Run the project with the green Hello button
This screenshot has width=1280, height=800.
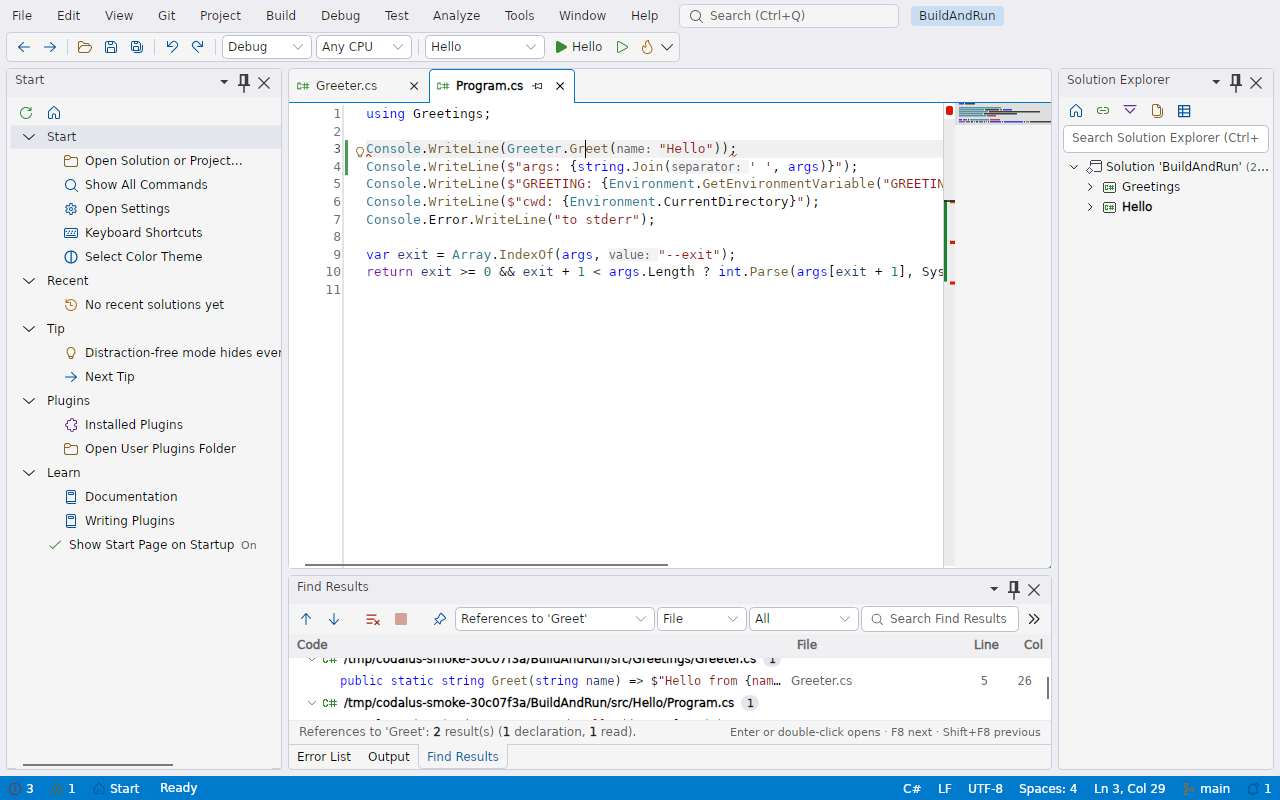coord(579,47)
